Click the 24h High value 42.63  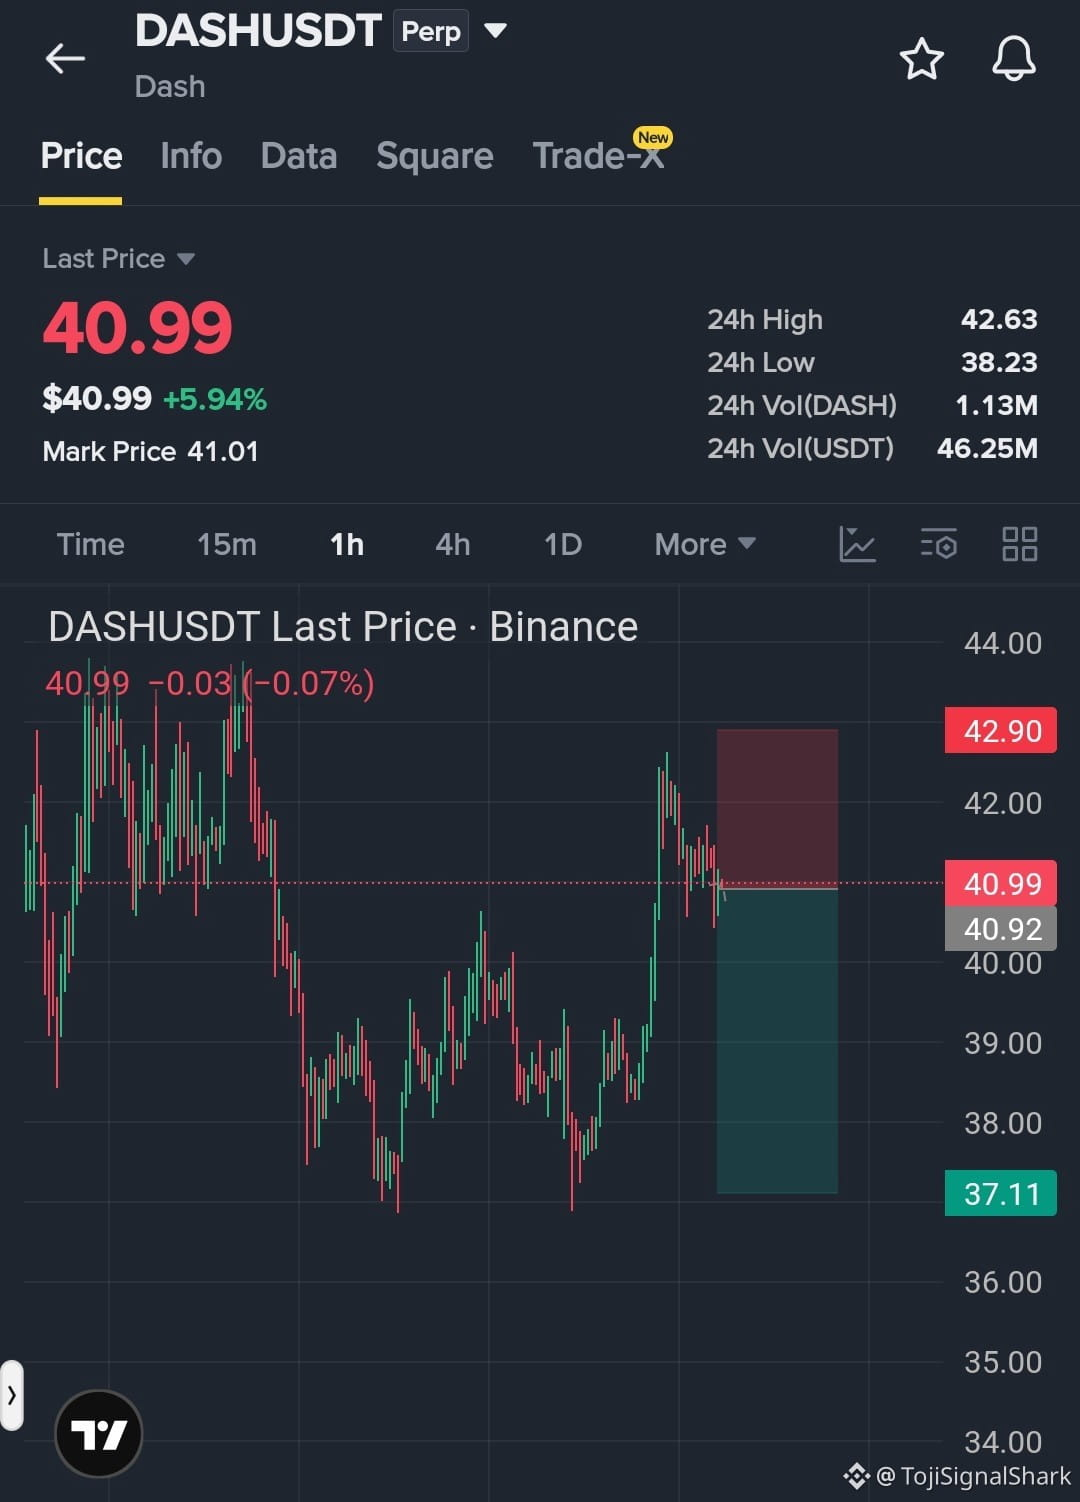[999, 319]
